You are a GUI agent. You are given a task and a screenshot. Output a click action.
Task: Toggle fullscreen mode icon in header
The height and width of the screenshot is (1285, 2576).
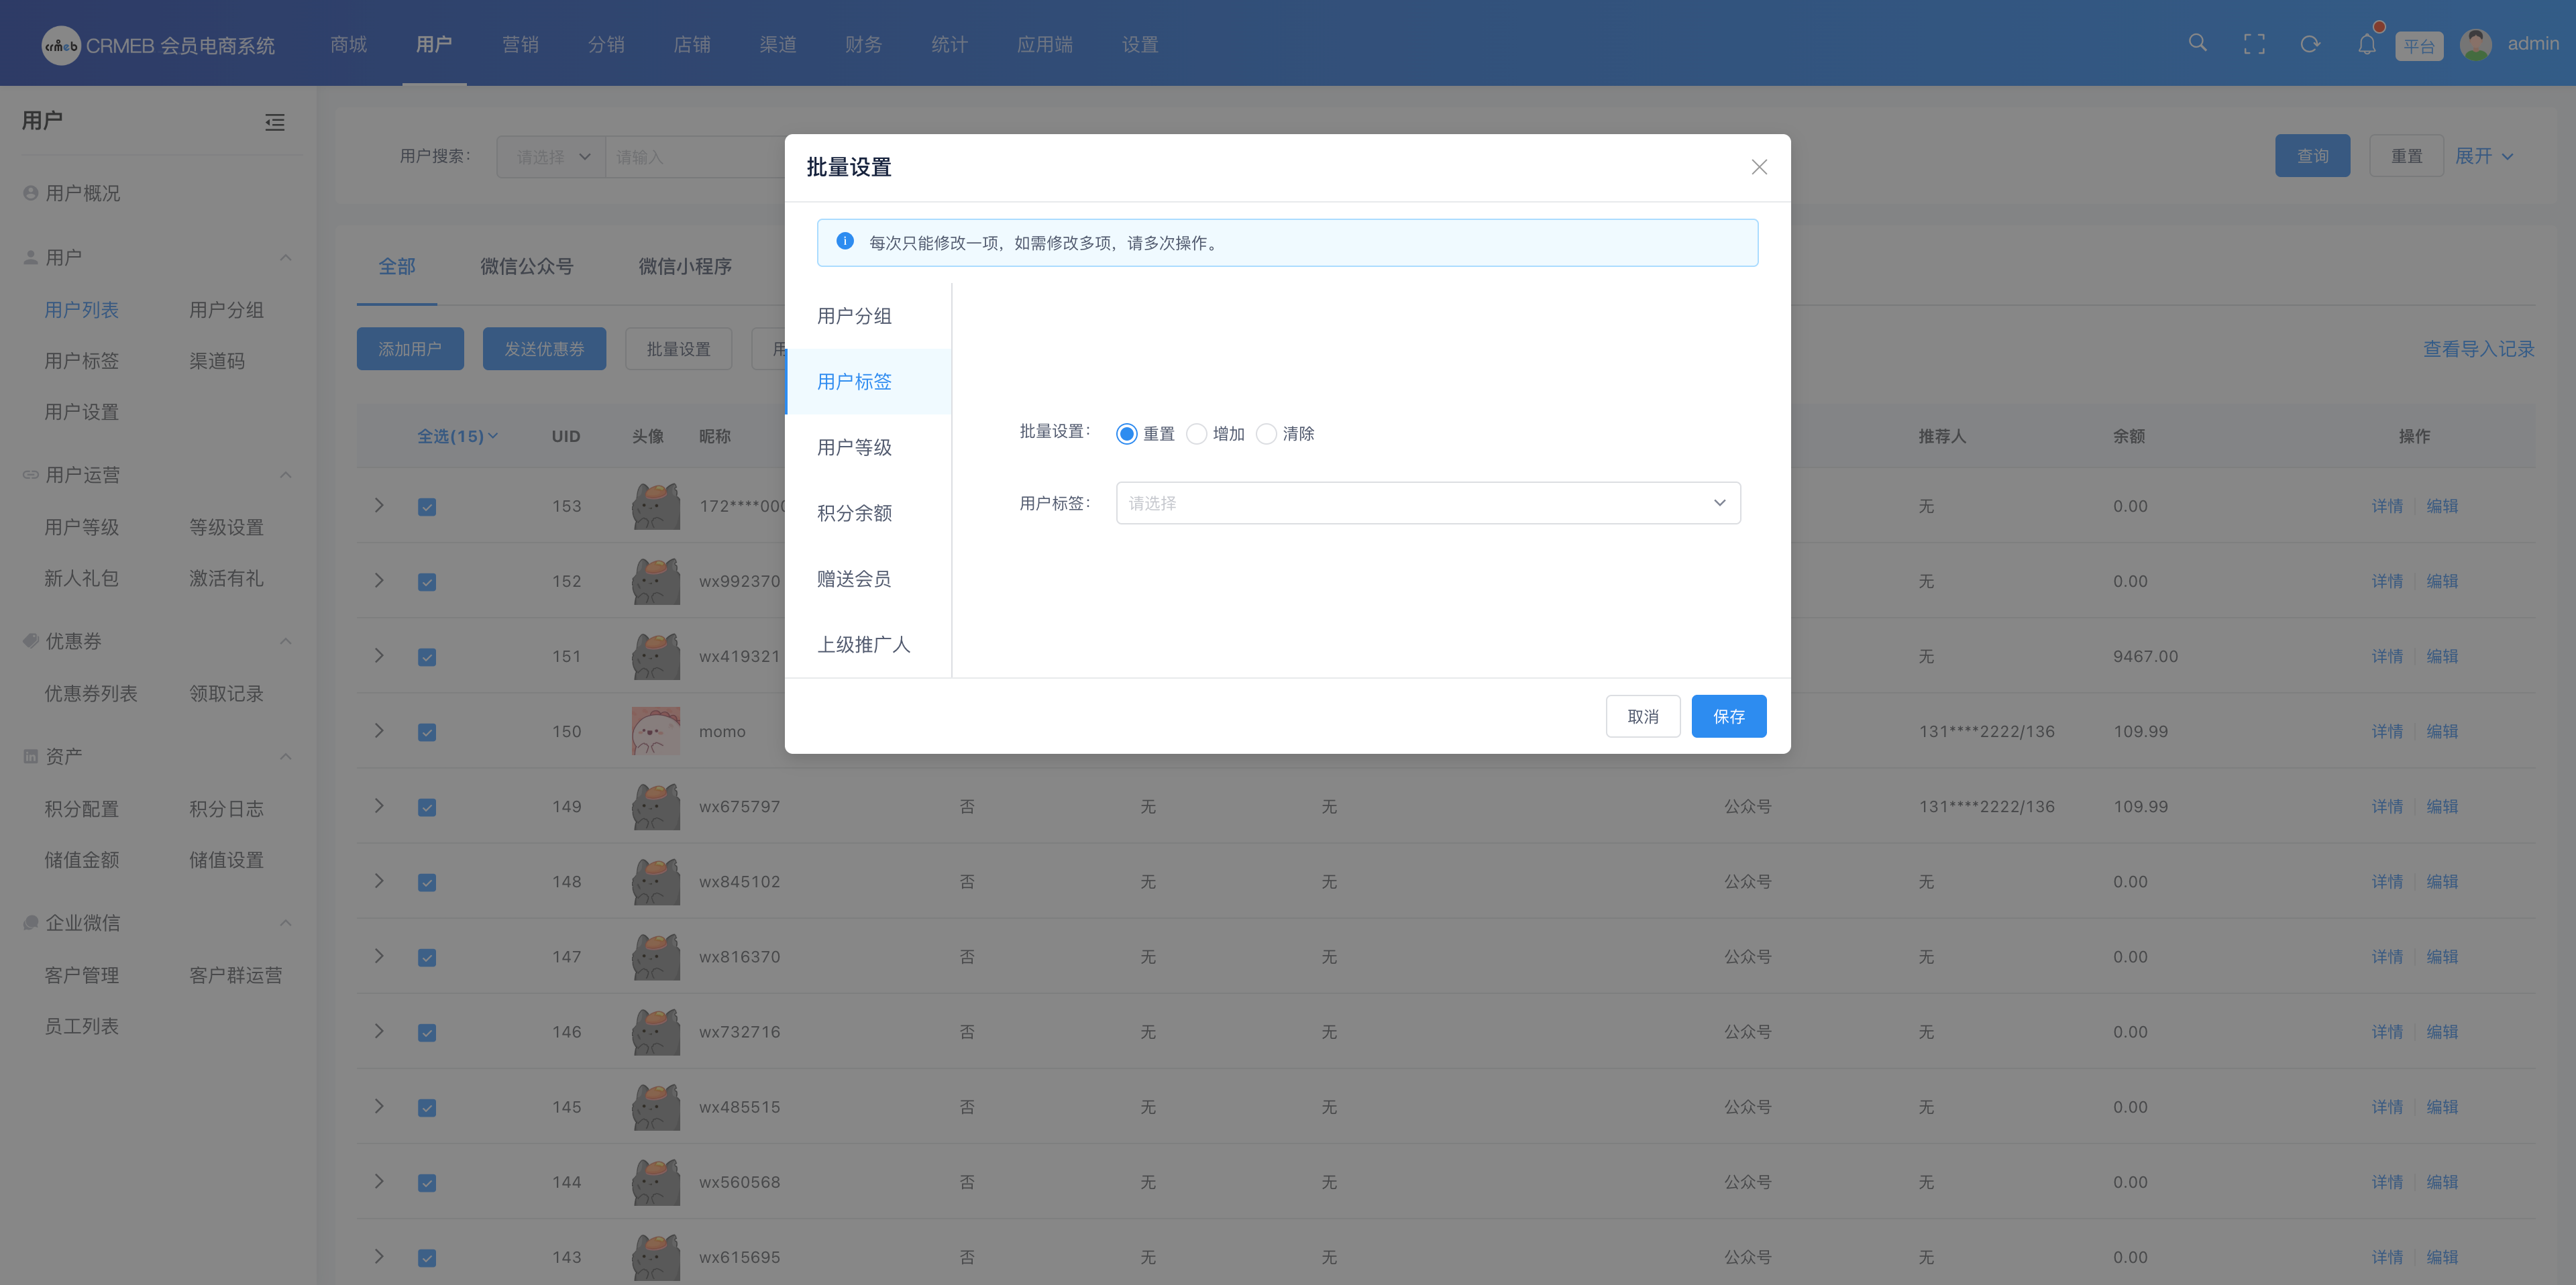click(x=2254, y=44)
